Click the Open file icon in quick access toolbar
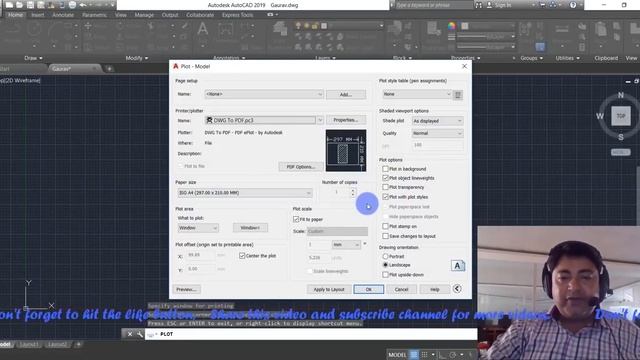 coord(19,5)
